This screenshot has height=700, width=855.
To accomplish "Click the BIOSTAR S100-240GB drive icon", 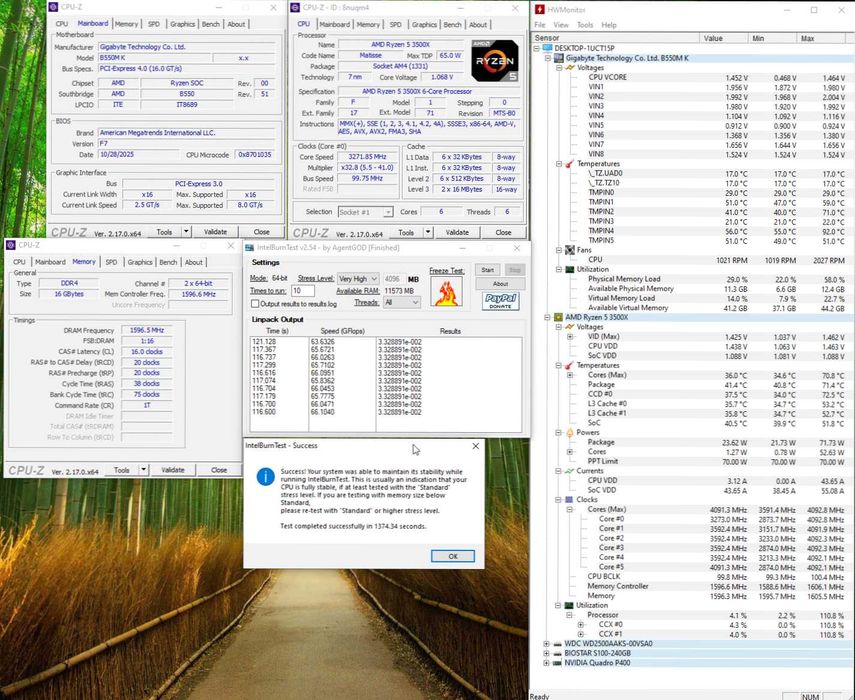I will coord(558,653).
